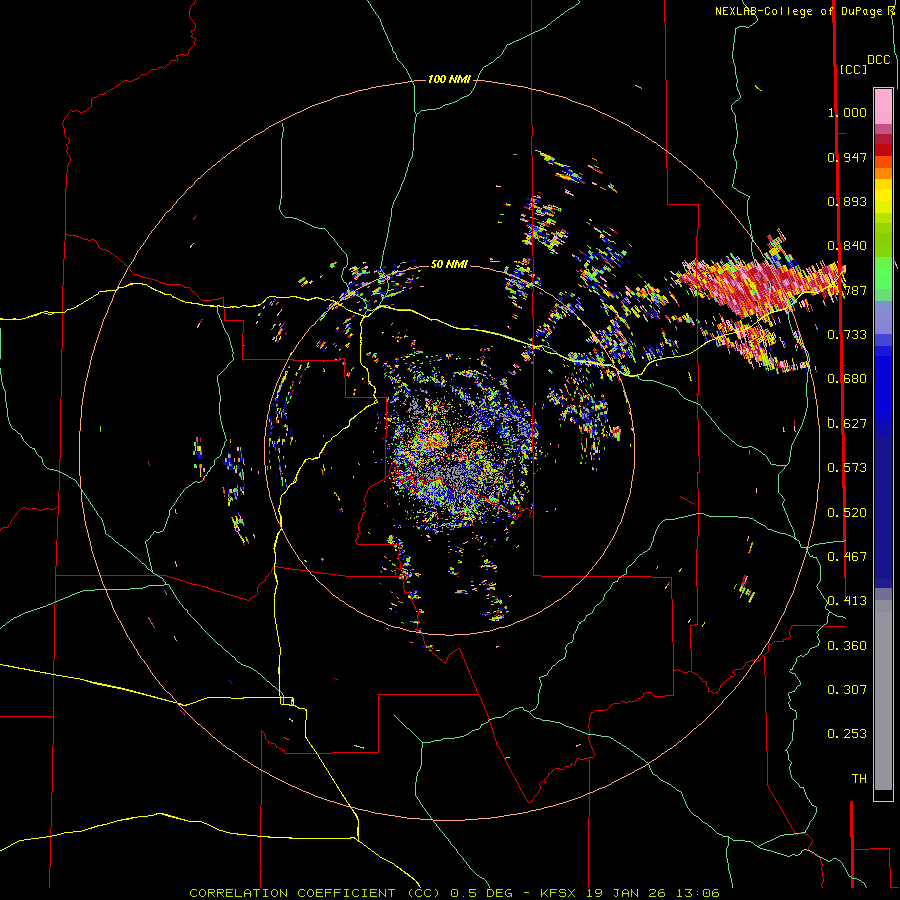Click the 0.253 legend value
Viewport: 900px width, 900px height.
coord(847,734)
